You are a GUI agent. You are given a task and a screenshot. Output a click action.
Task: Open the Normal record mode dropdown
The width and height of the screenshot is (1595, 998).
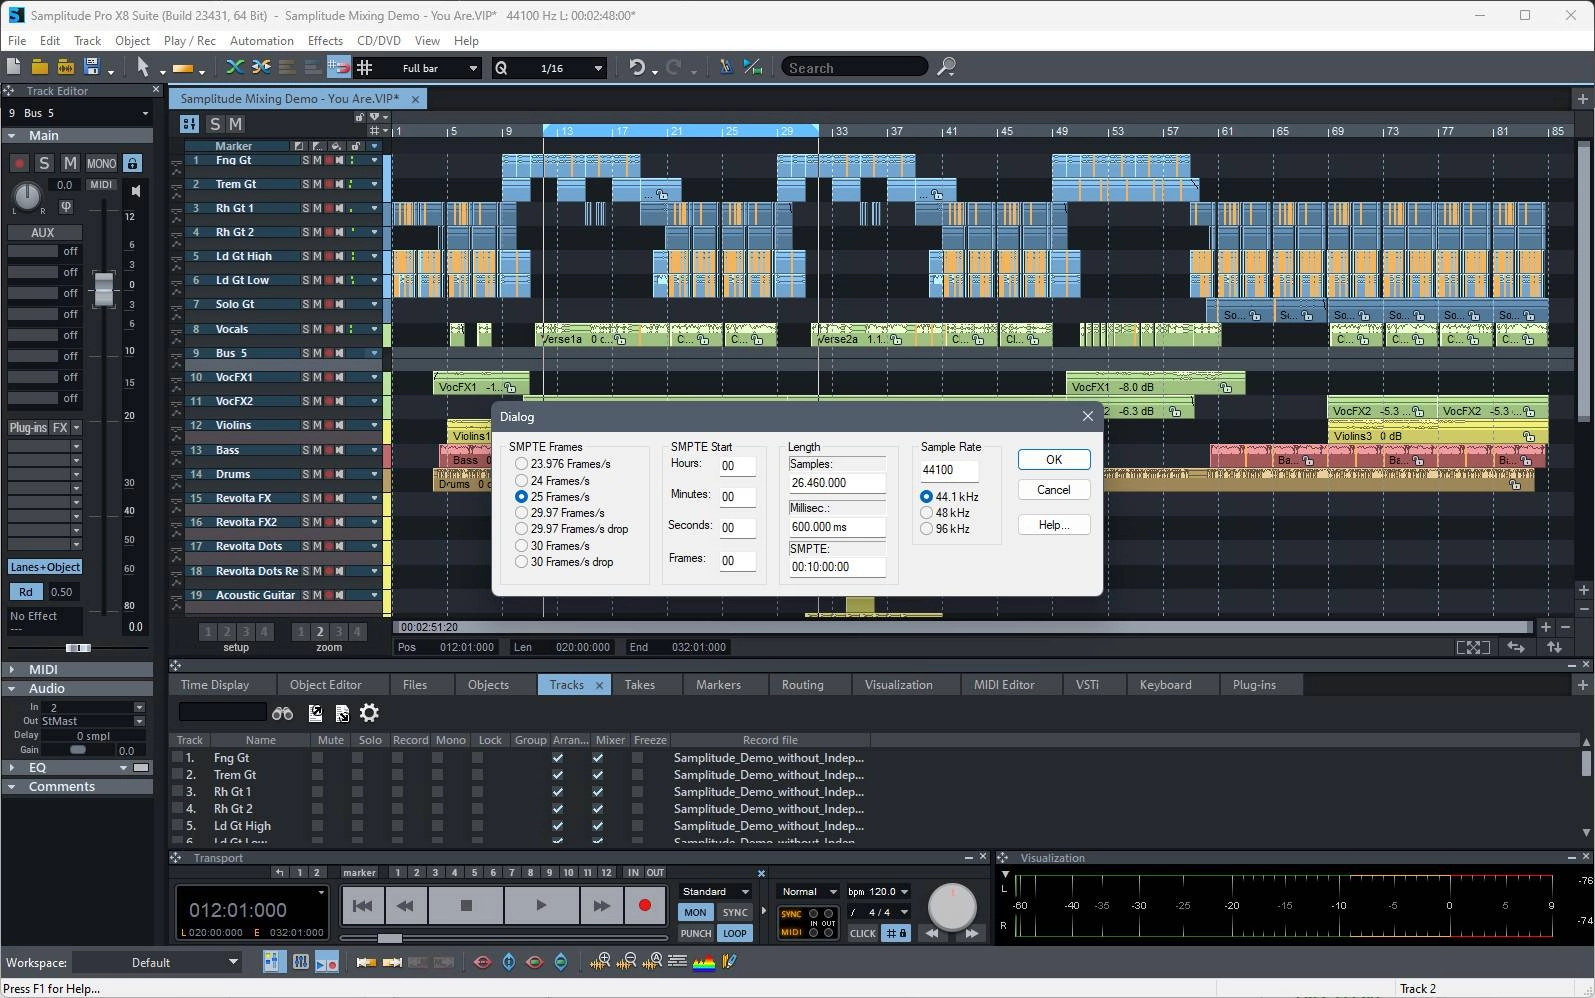[x=808, y=891]
